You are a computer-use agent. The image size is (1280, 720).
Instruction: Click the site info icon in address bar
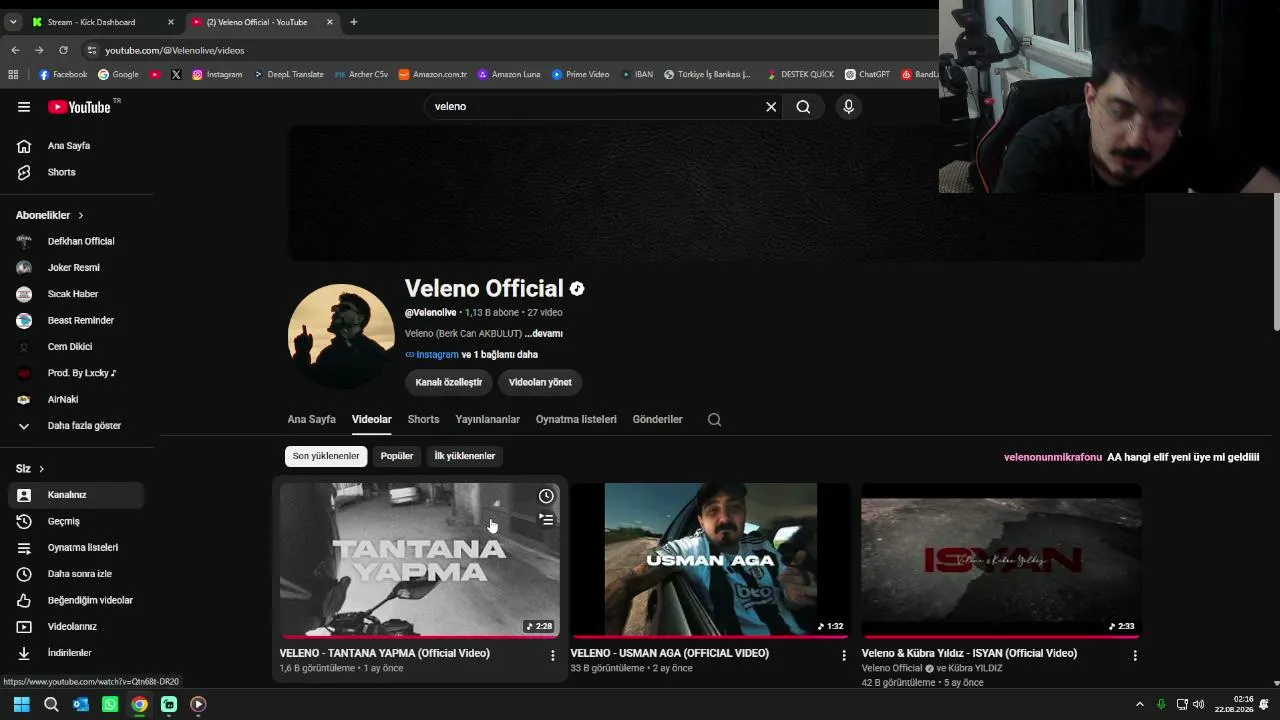coord(91,50)
